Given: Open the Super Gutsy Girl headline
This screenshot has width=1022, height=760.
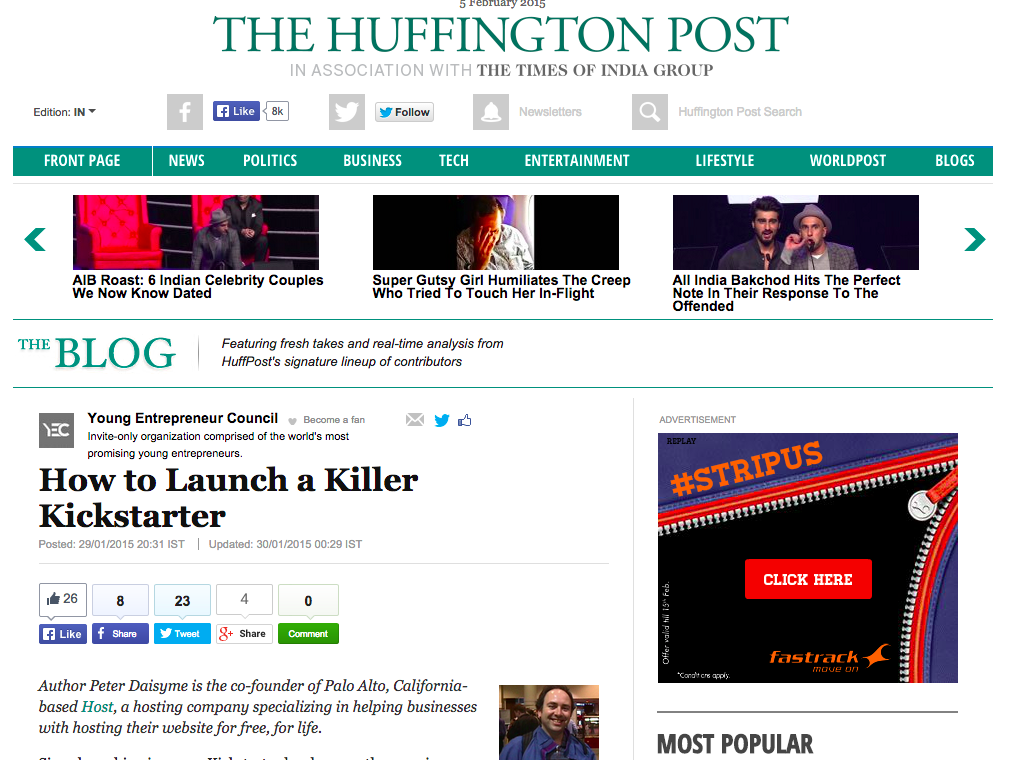Looking at the screenshot, I should pos(501,287).
